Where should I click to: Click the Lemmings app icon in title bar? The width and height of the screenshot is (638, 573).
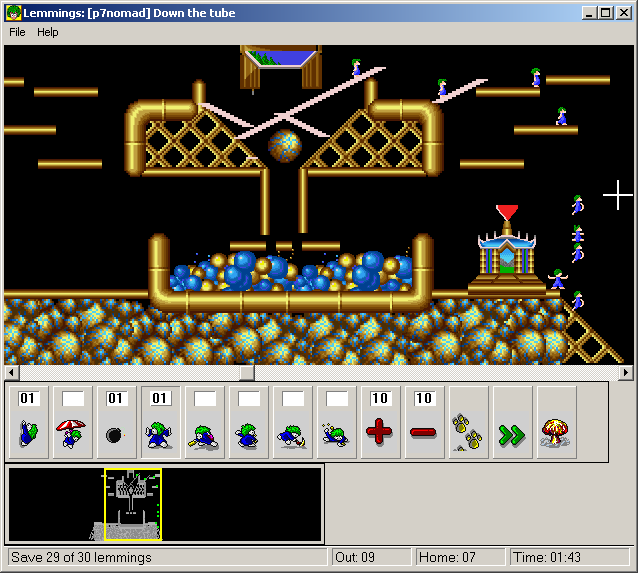(x=13, y=13)
